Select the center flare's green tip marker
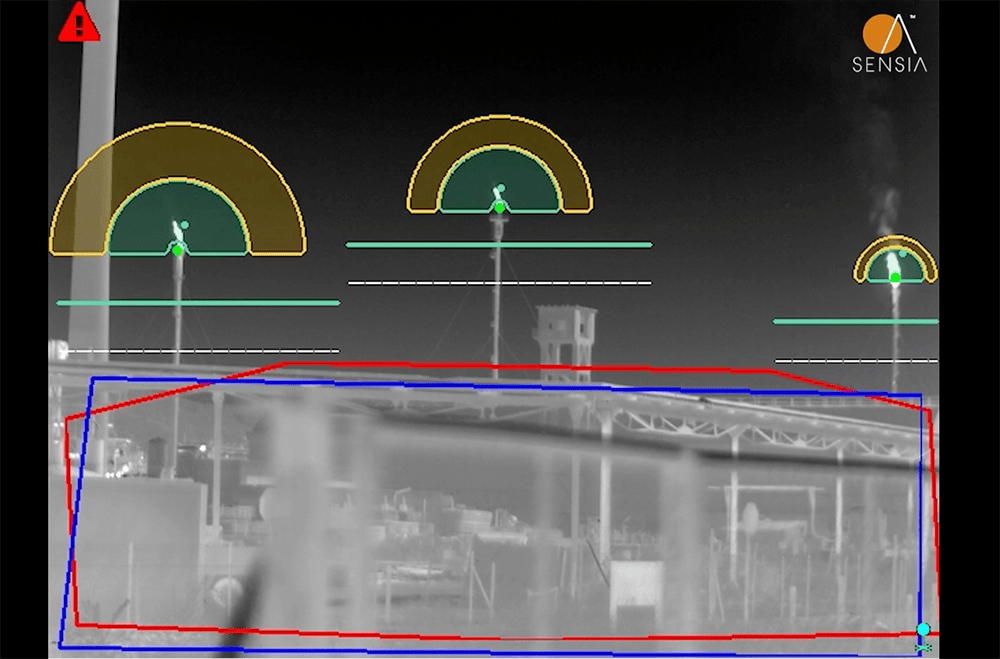 (x=500, y=207)
